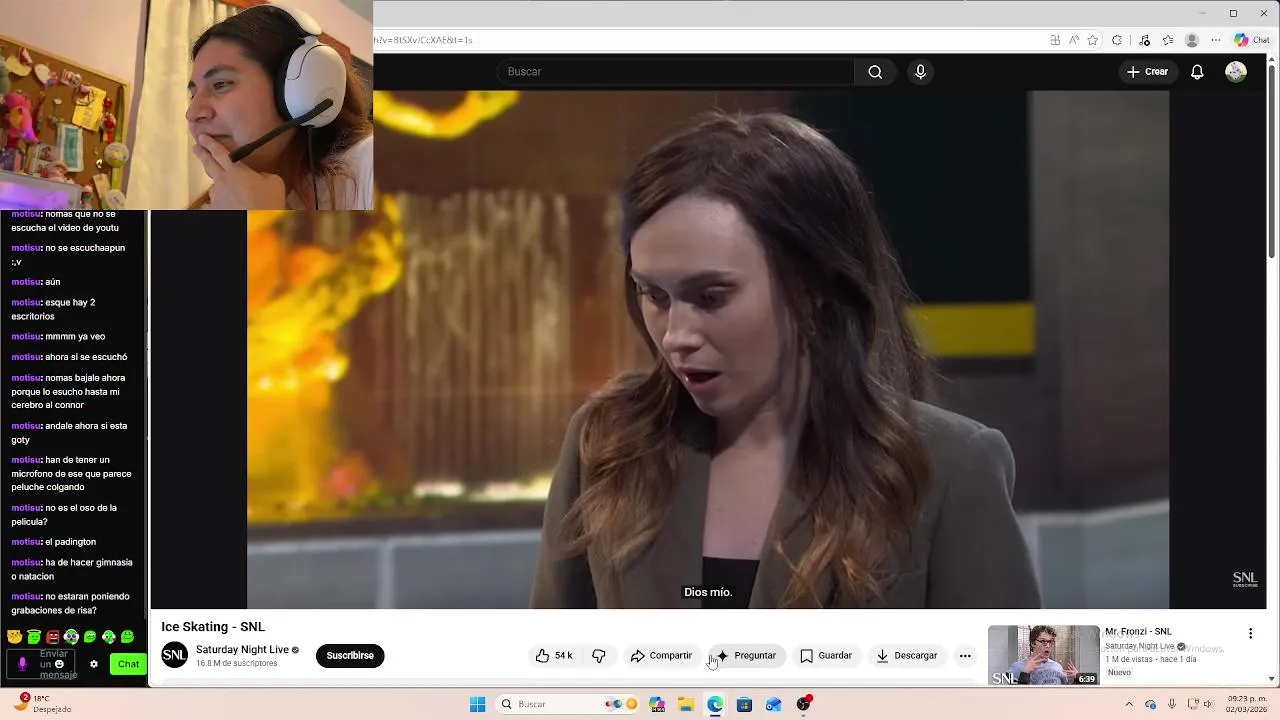1280x720 pixels.
Task: Type in the YouTube Buscar search field
Action: click(x=675, y=72)
